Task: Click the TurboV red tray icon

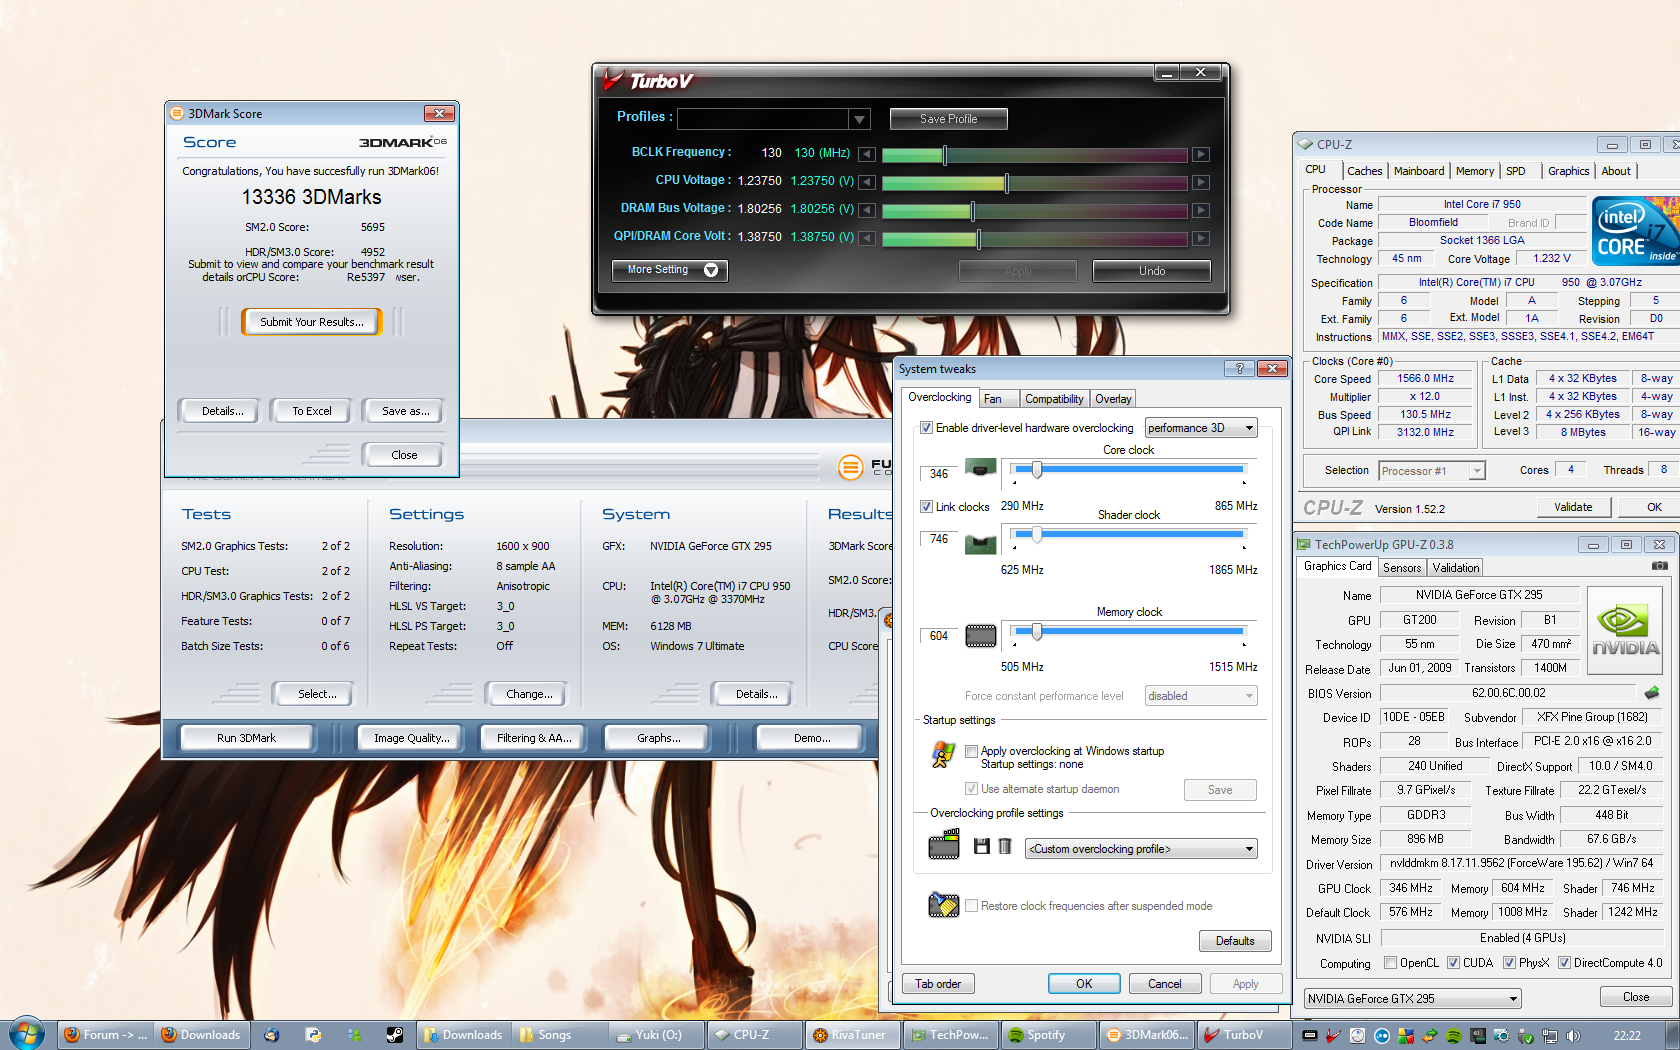Action: point(1333,1036)
